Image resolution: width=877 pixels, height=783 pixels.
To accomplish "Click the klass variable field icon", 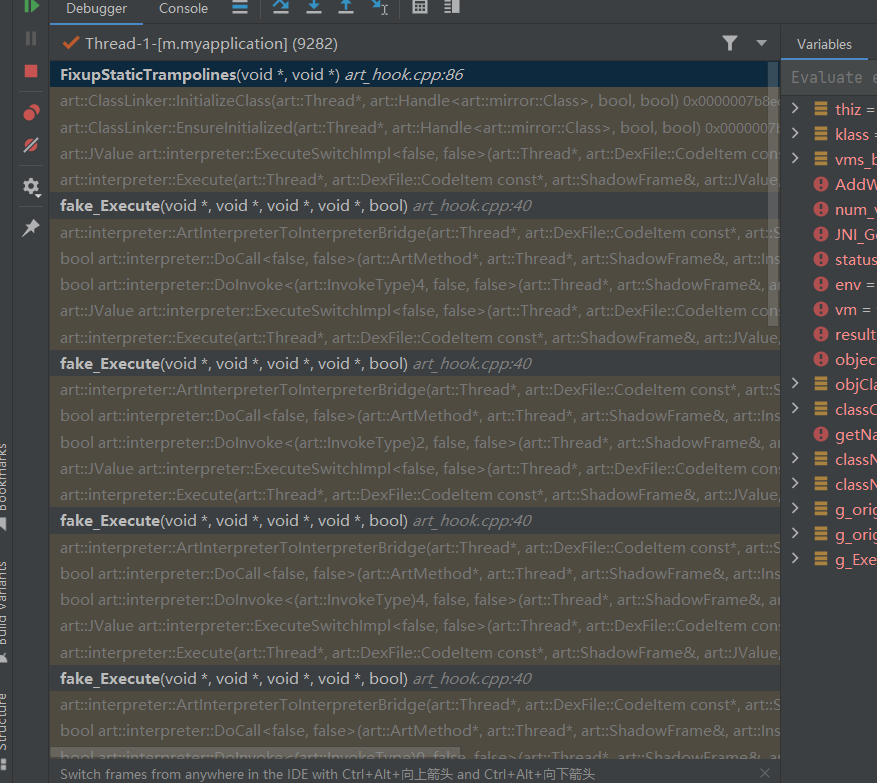I will point(821,134).
